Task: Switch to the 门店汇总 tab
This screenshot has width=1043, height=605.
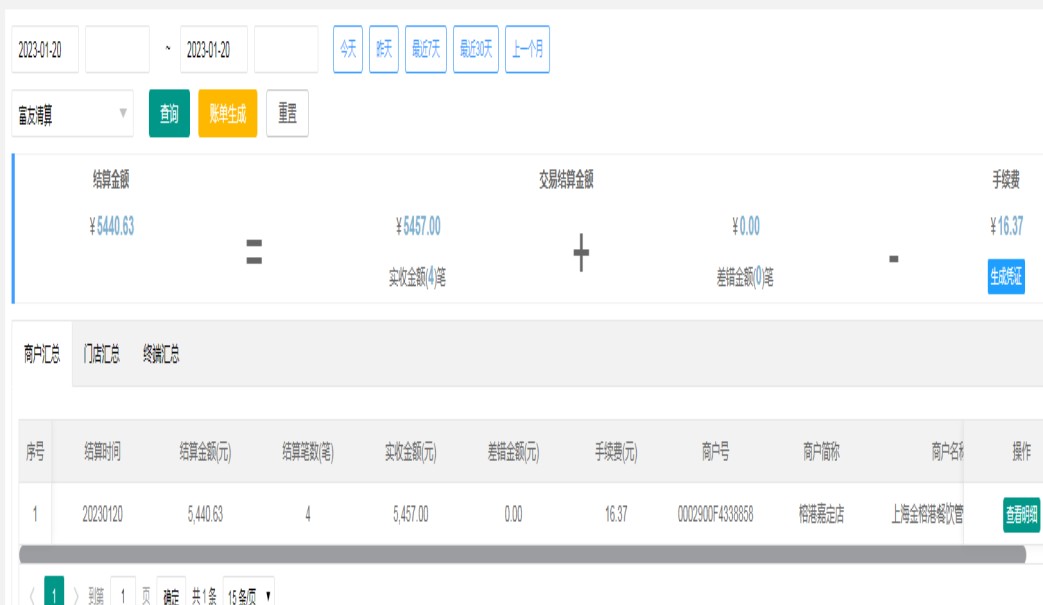Action: [101, 354]
